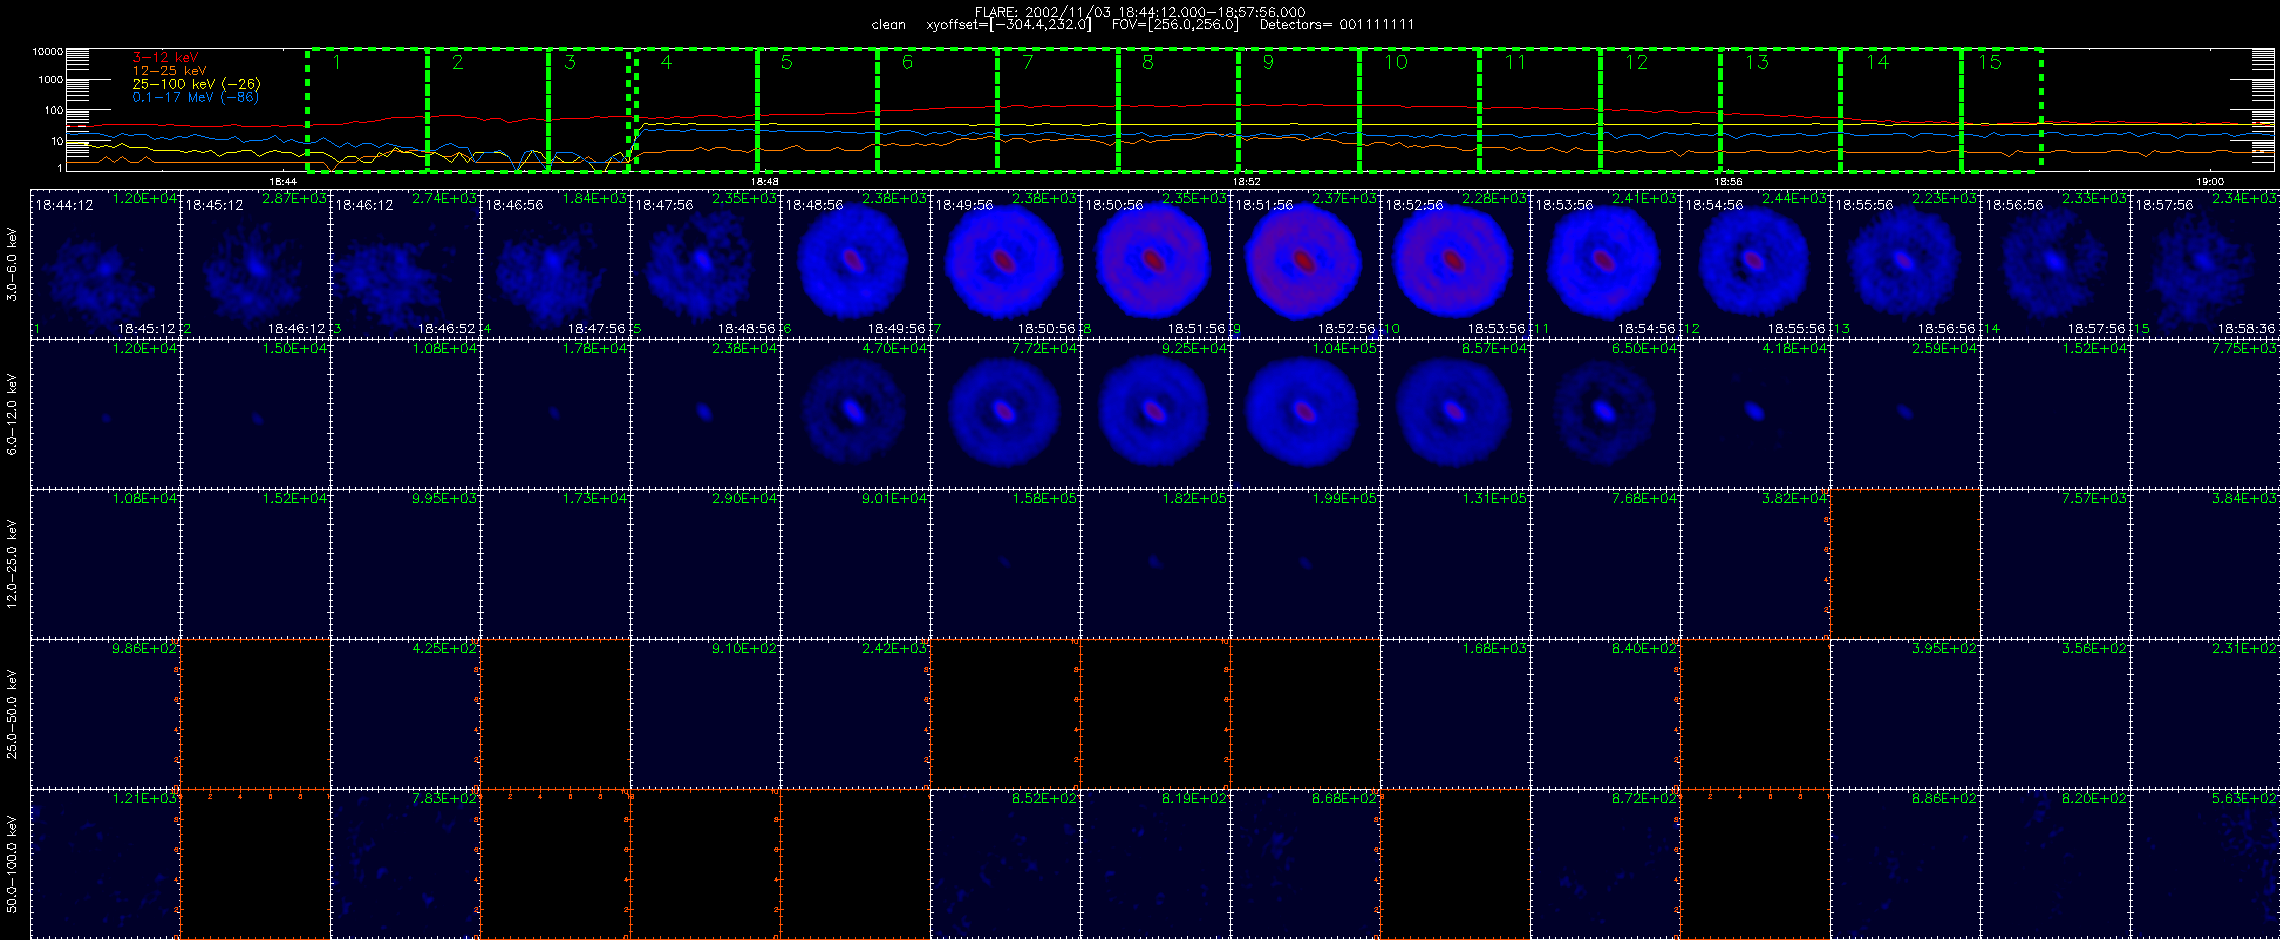Image resolution: width=2280 pixels, height=940 pixels.
Task: Open the 50.0-100.0 keV image with peak 7.83E+02
Action: coord(405,864)
